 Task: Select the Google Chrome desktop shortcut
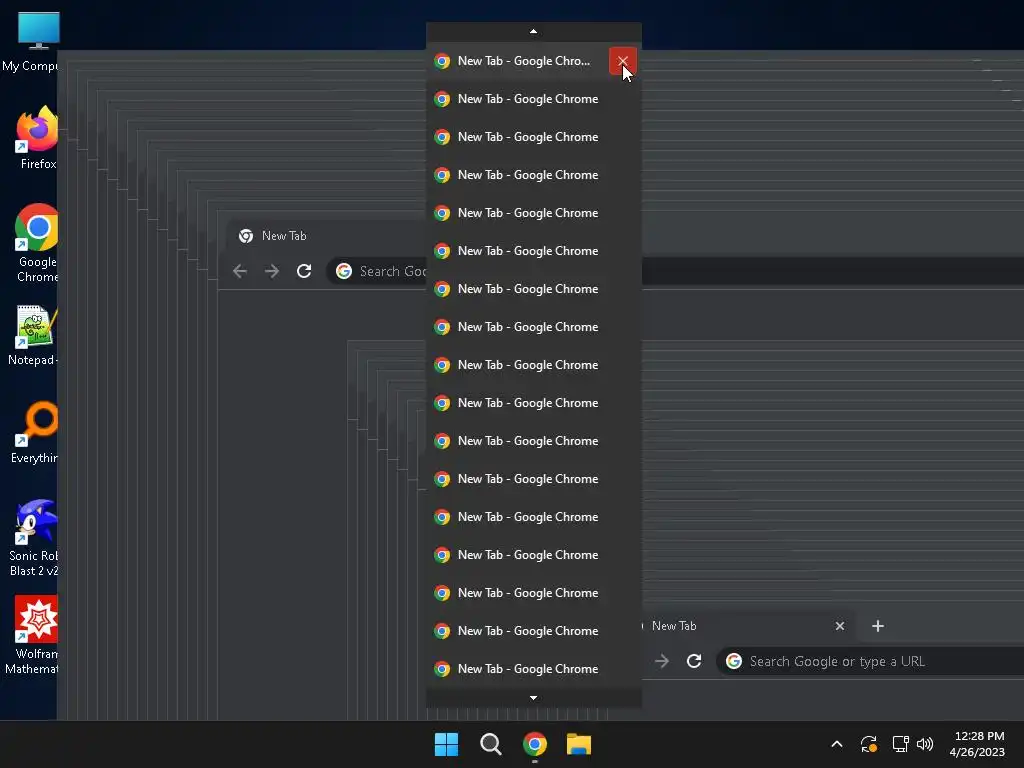click(37, 244)
